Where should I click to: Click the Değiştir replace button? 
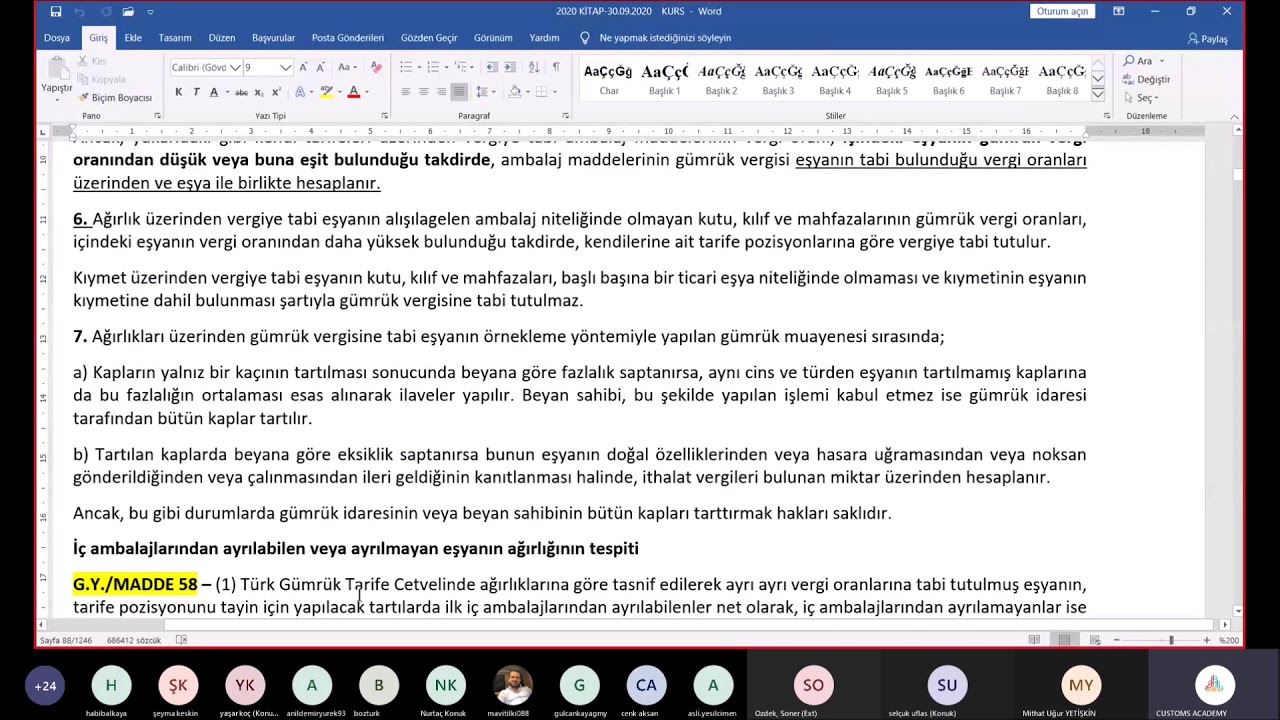(1146, 79)
